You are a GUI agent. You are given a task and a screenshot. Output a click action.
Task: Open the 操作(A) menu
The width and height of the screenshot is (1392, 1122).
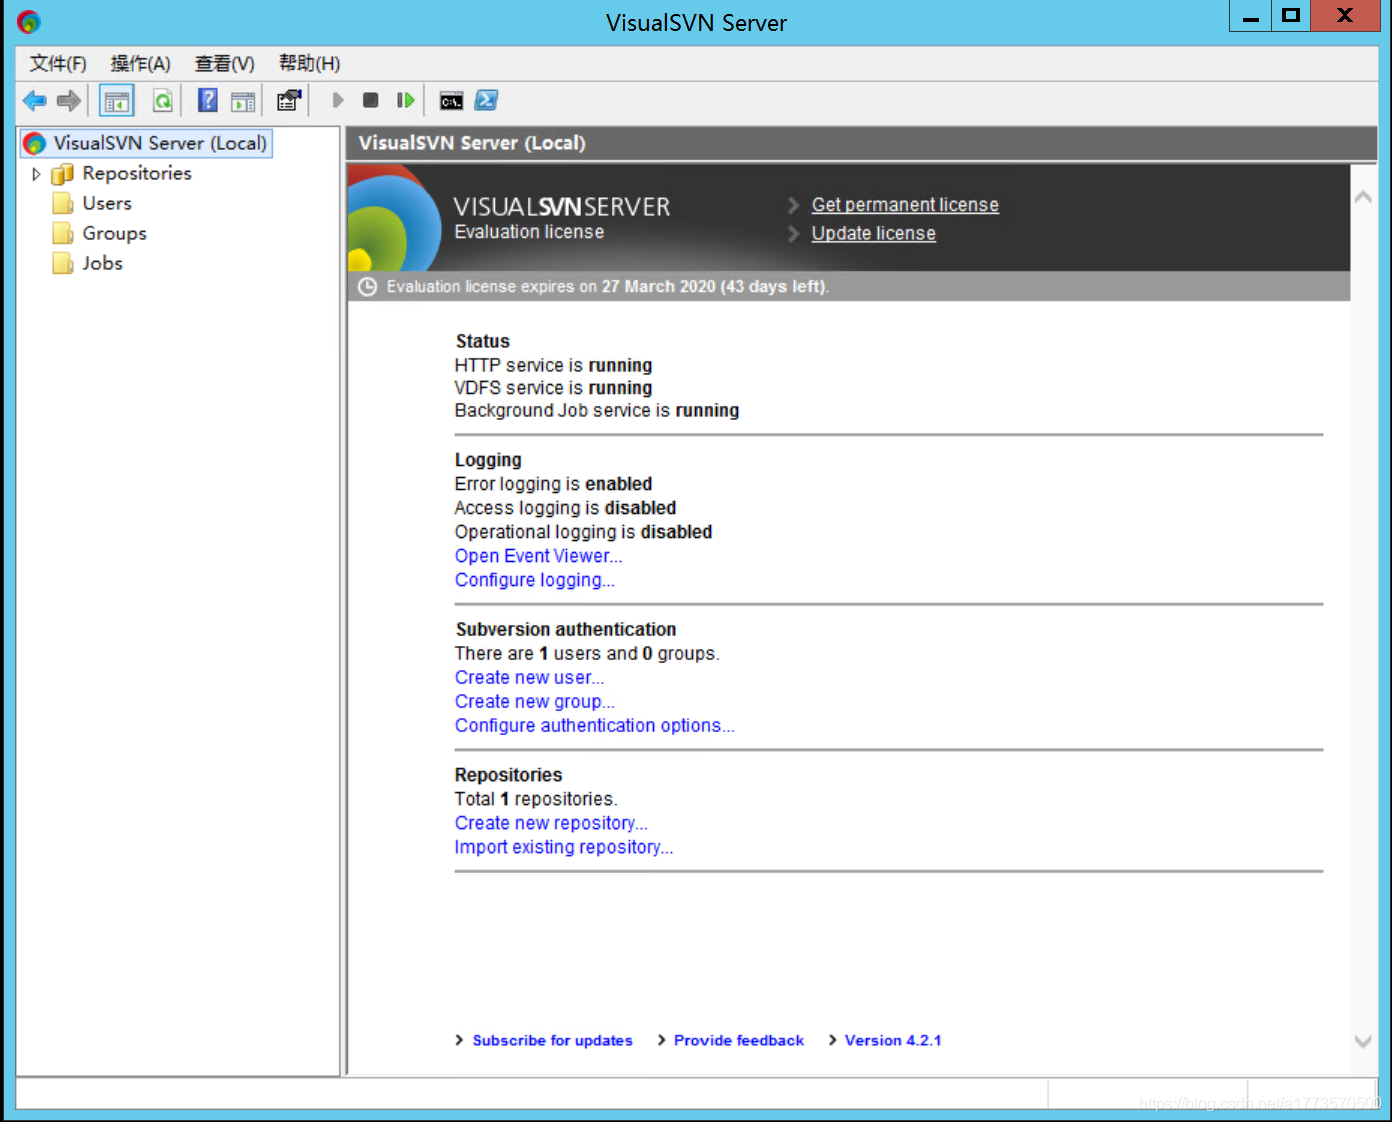[141, 63]
